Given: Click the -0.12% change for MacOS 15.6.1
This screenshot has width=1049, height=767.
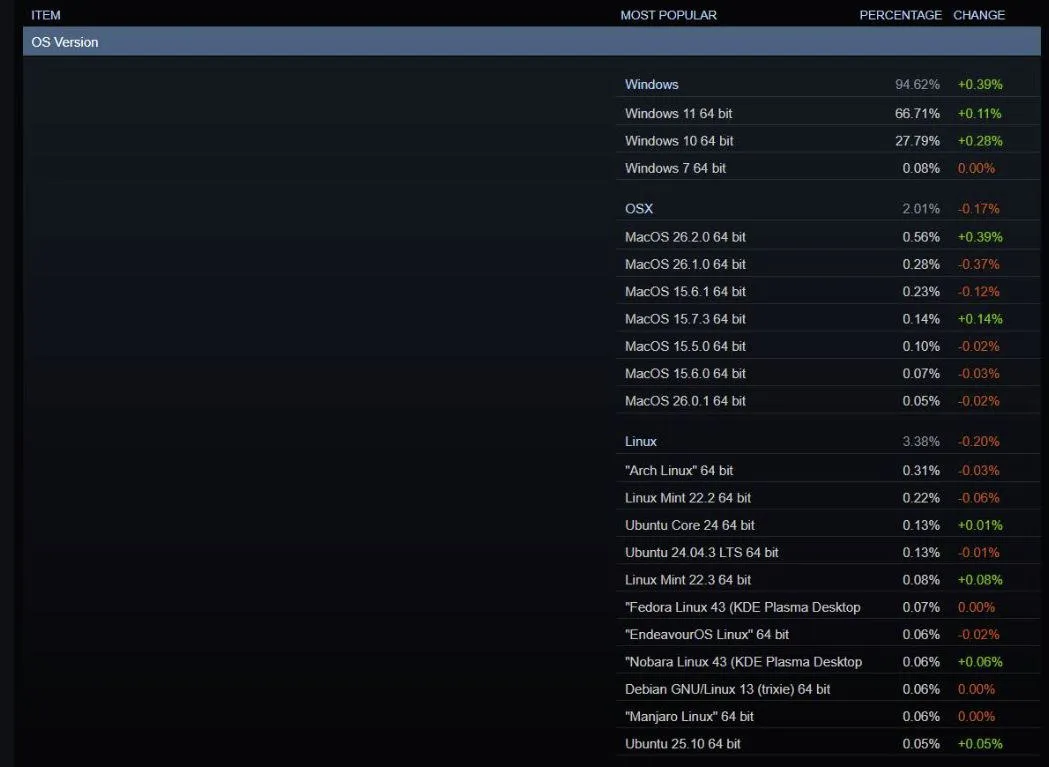Looking at the screenshot, I should pyautogui.click(x=978, y=291).
